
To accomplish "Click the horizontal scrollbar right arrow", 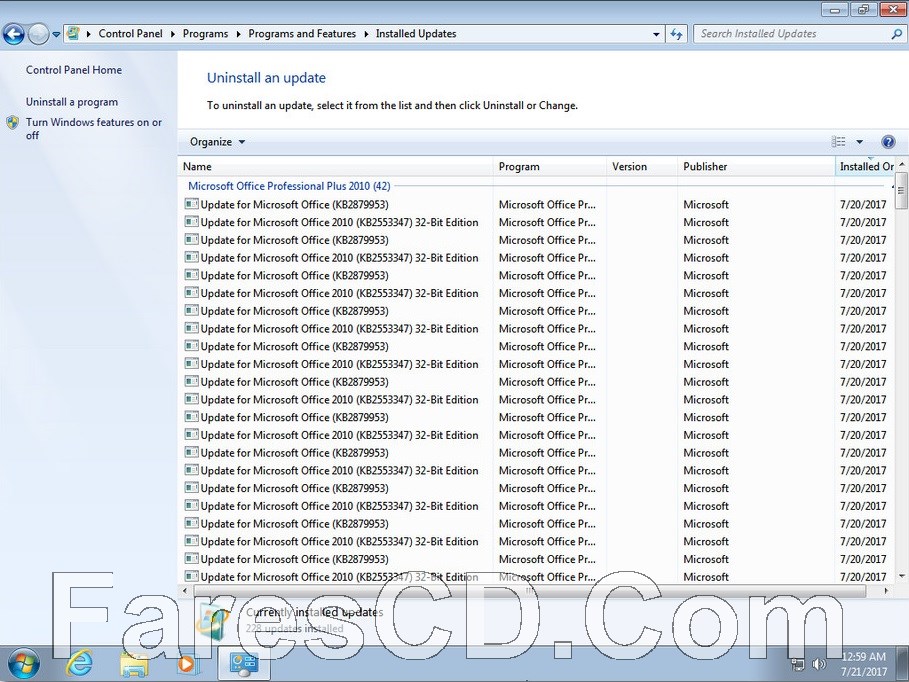I will pyautogui.click(x=886, y=590).
